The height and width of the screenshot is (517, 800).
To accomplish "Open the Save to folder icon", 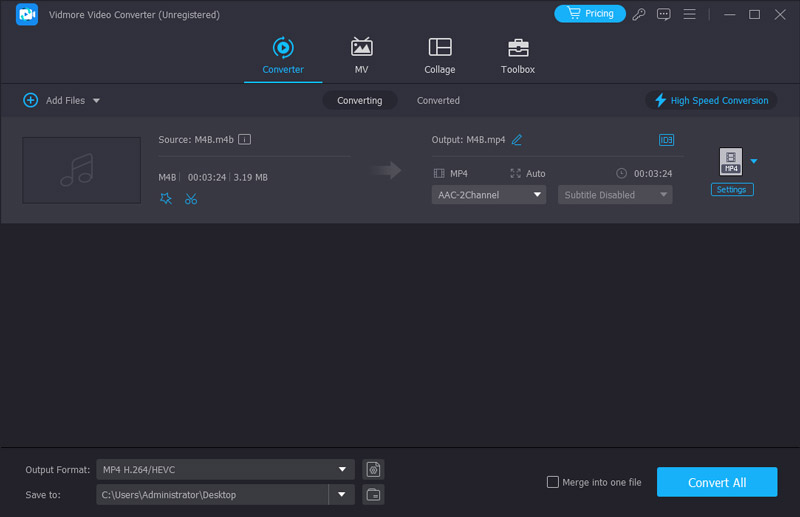I will point(373,494).
